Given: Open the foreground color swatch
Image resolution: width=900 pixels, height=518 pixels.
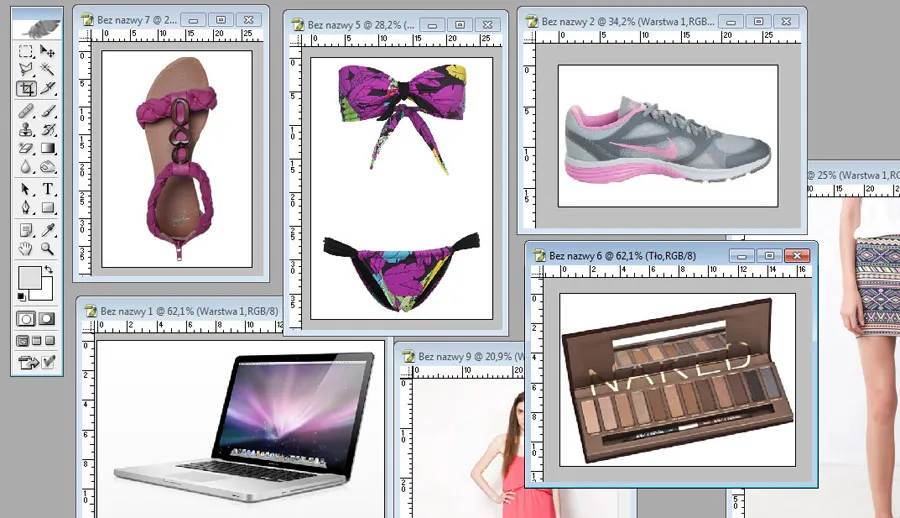Looking at the screenshot, I should click(29, 277).
